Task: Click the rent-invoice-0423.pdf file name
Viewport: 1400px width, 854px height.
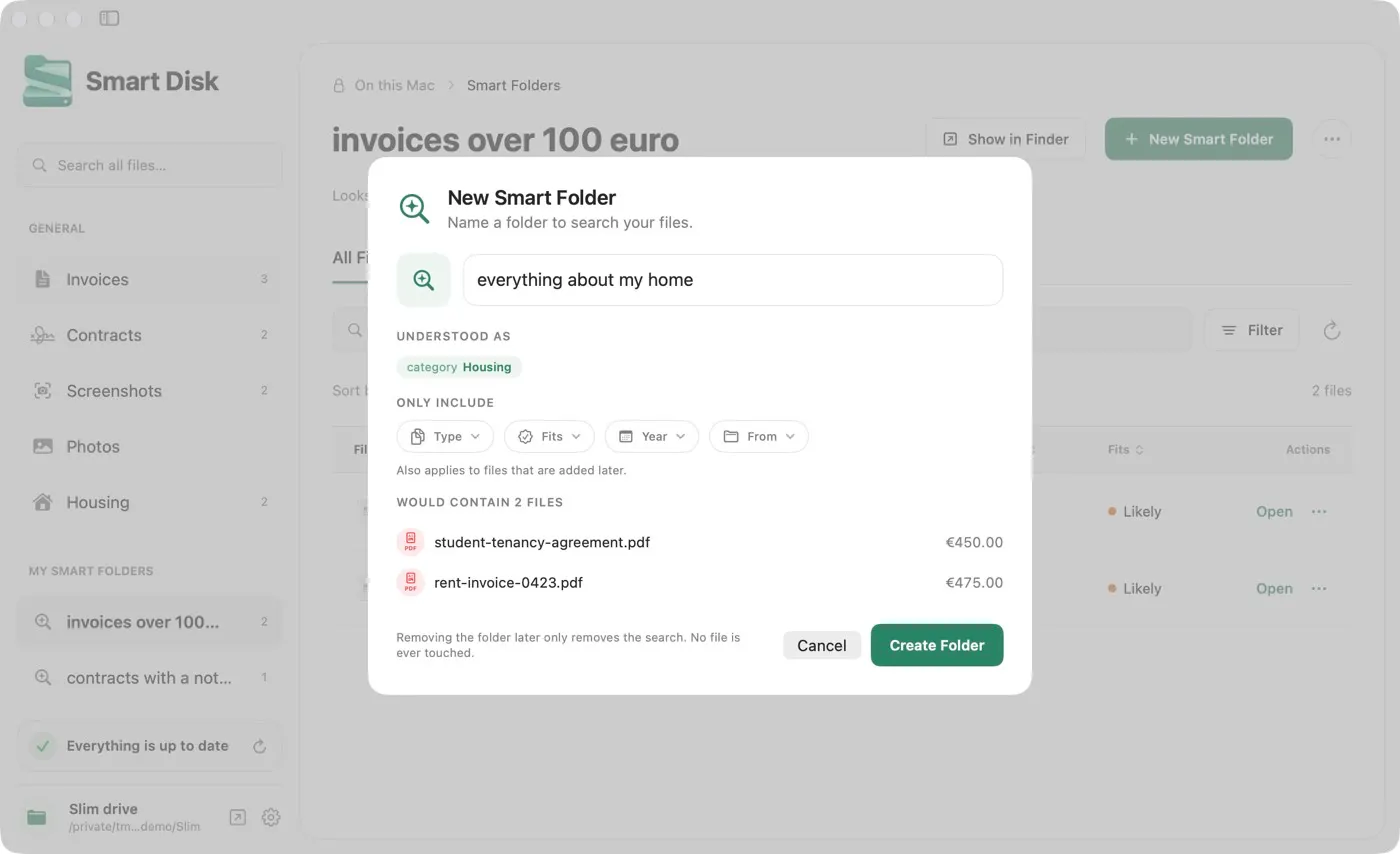Action: point(508,582)
